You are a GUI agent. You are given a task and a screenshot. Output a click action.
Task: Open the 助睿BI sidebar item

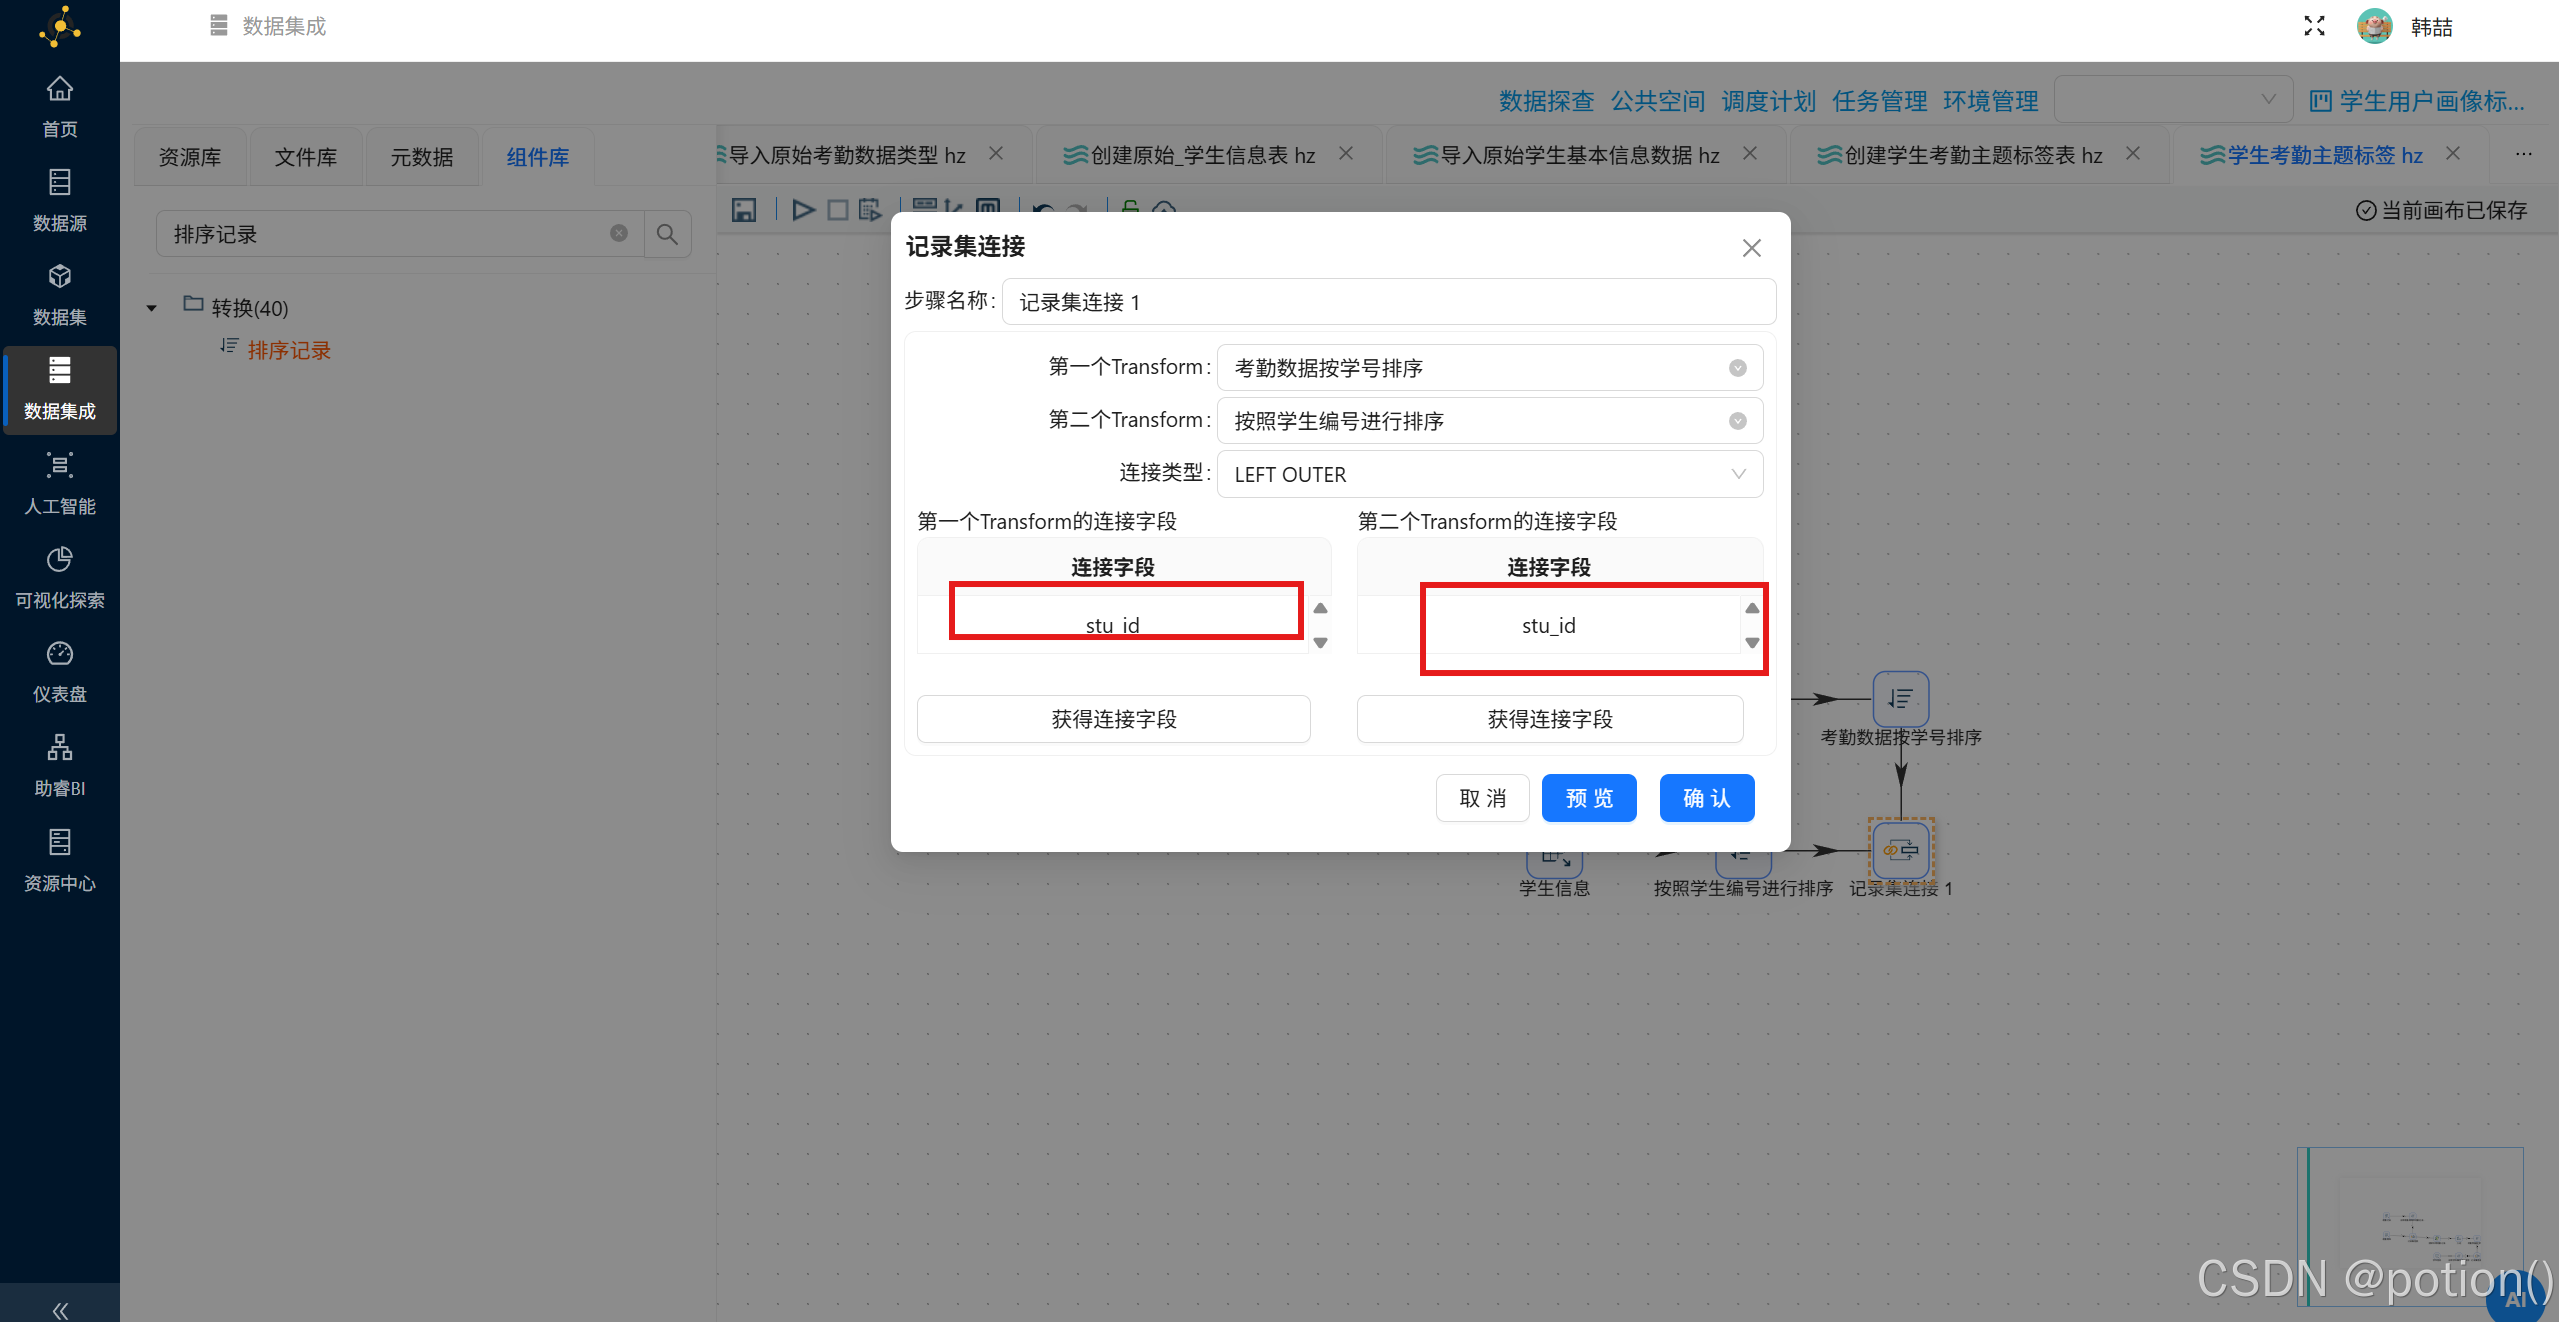pyautogui.click(x=60, y=766)
